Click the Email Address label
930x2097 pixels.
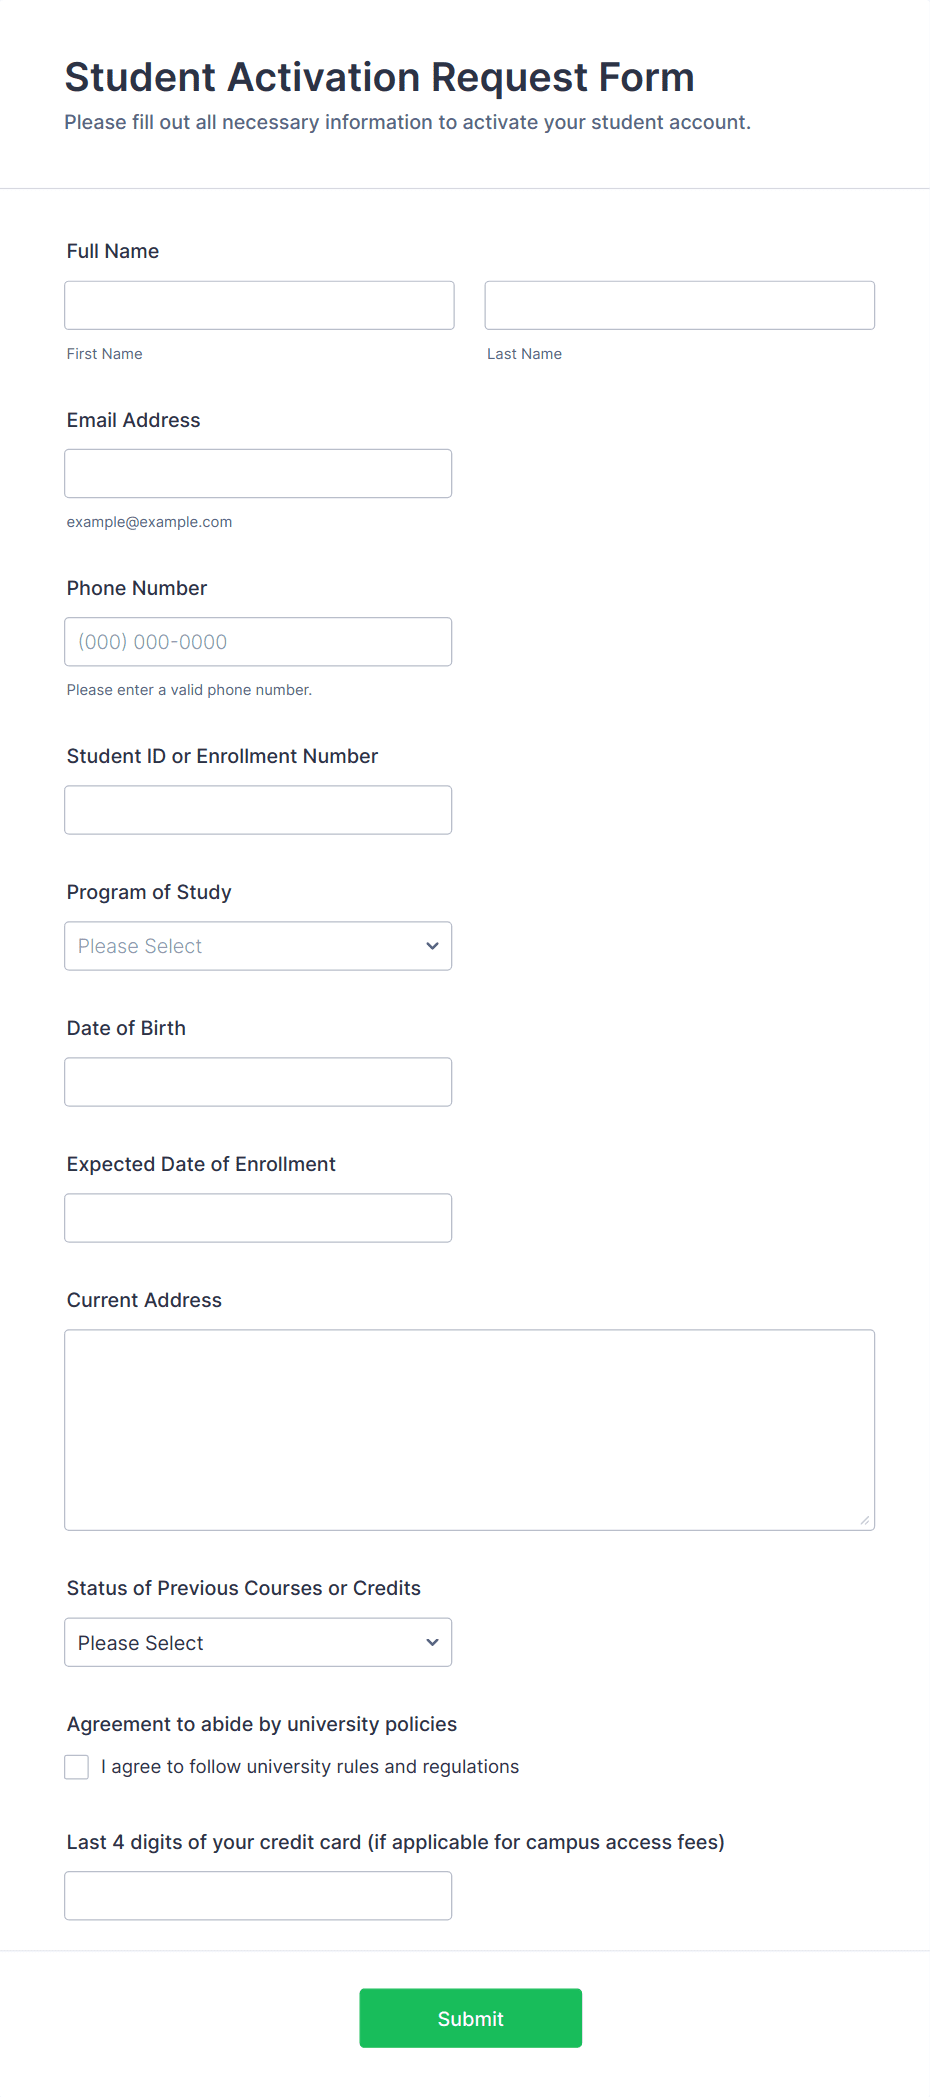[134, 420]
